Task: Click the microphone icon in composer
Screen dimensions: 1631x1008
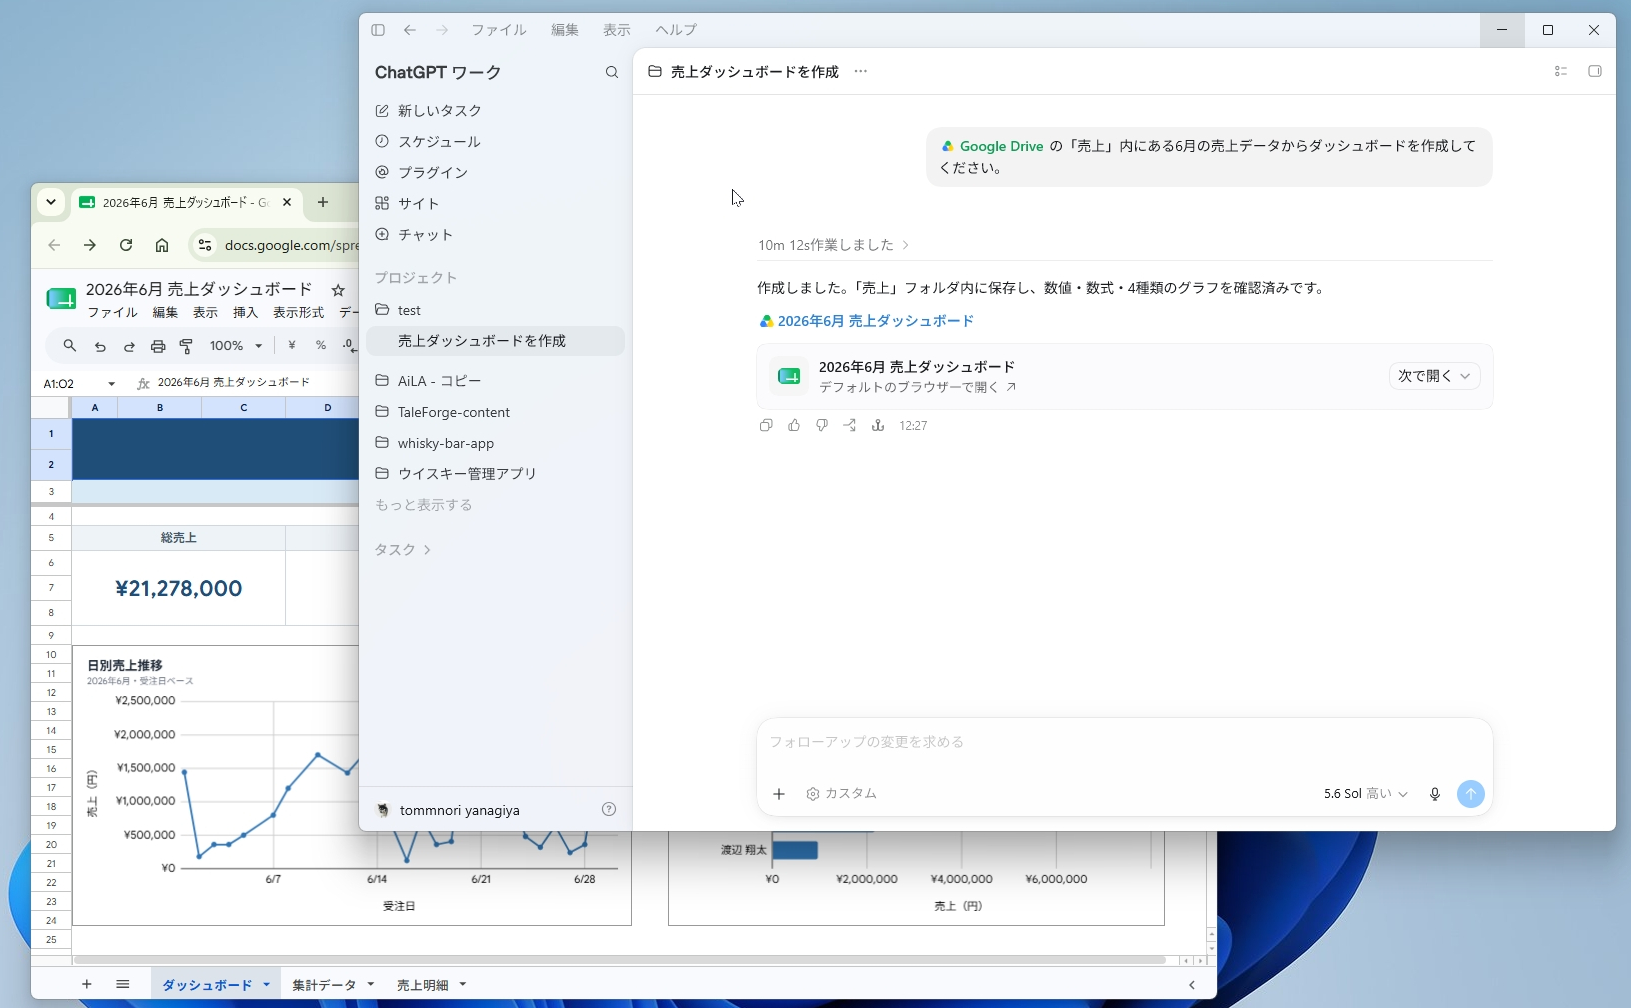Action: click(x=1435, y=794)
